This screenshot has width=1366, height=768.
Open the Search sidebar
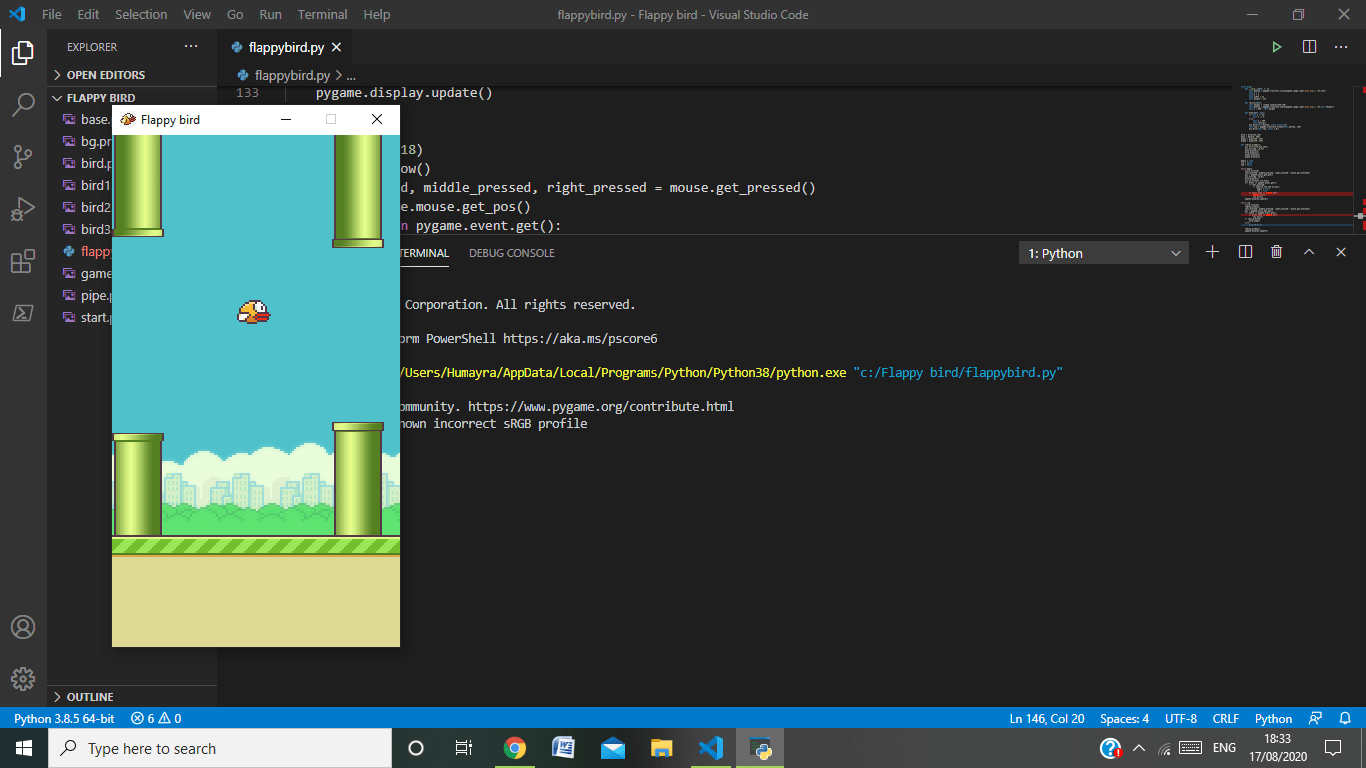coord(22,104)
